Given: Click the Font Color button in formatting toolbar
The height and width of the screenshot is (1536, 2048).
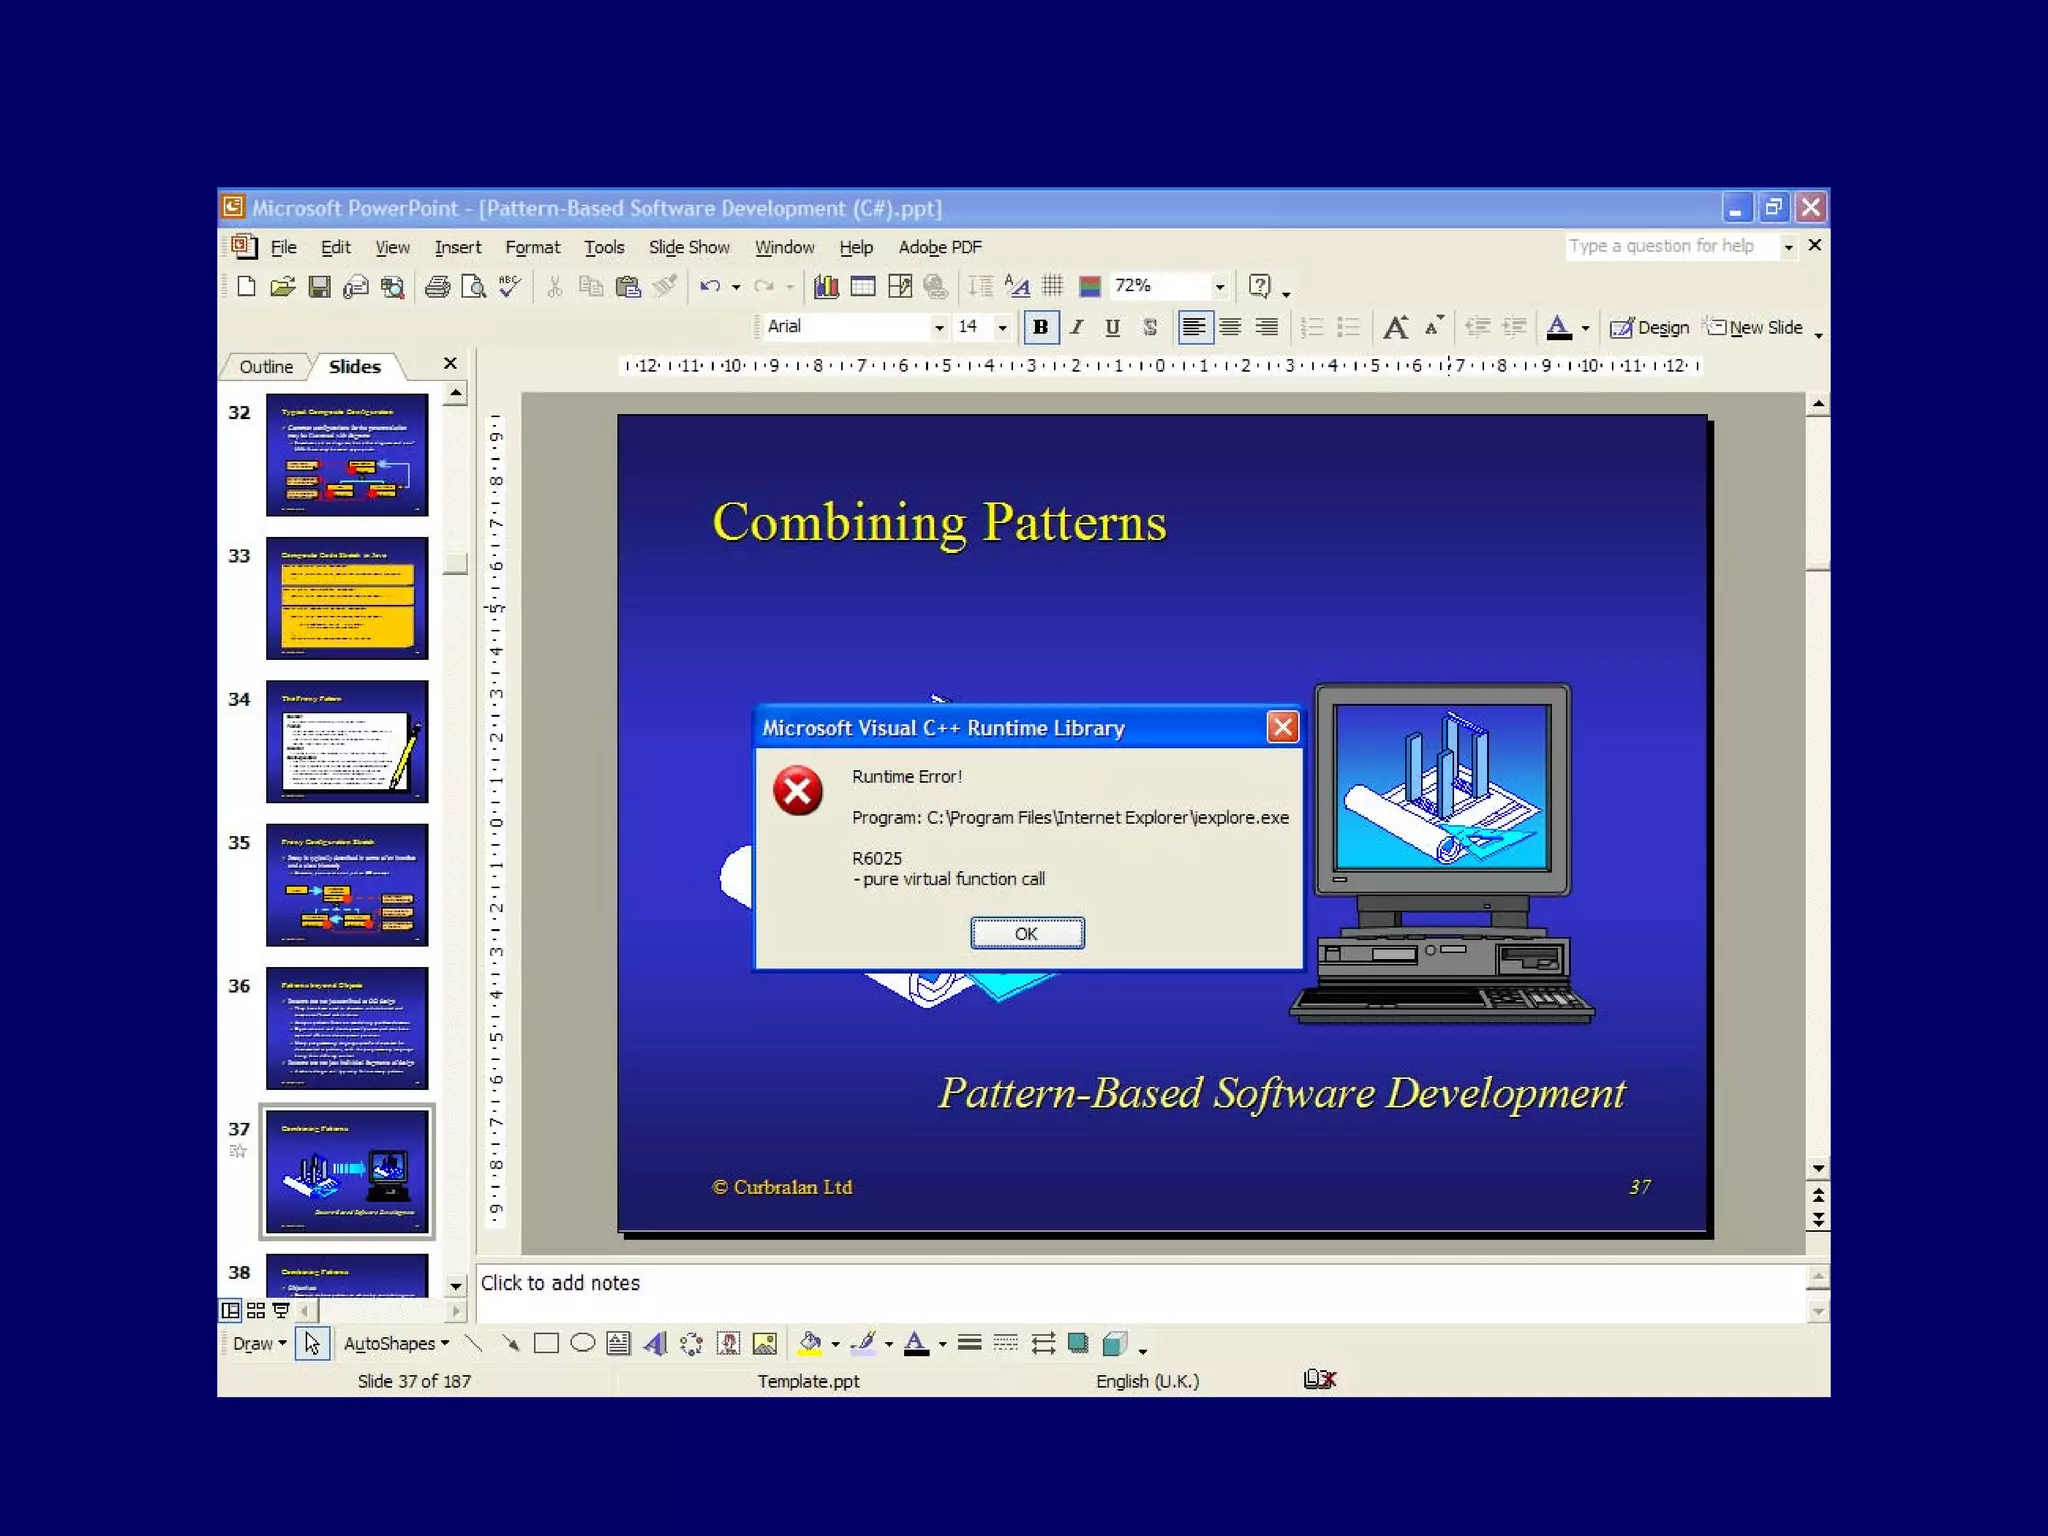Looking at the screenshot, I should pyautogui.click(x=1558, y=327).
